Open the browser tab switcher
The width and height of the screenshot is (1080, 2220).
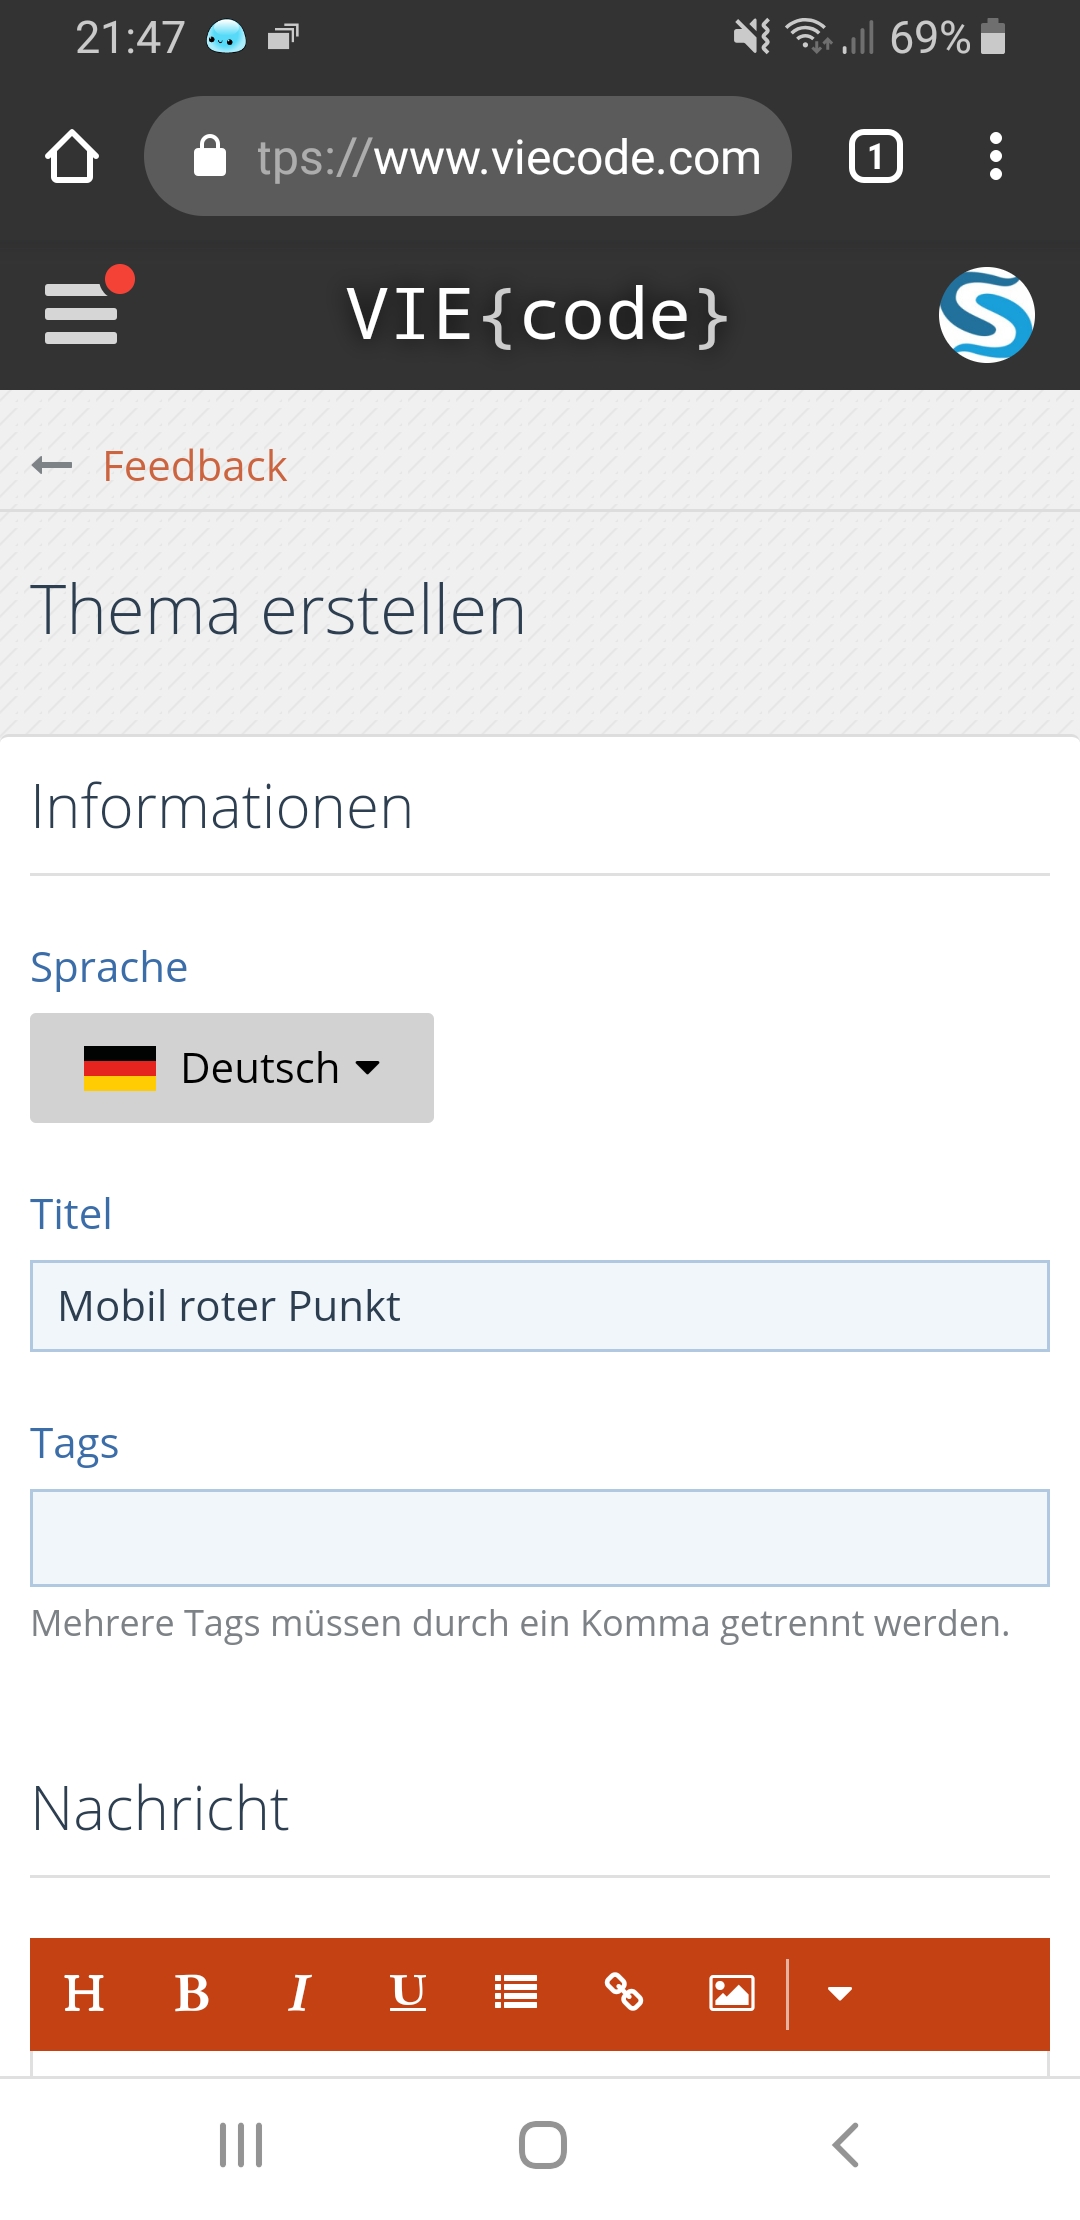[876, 157]
